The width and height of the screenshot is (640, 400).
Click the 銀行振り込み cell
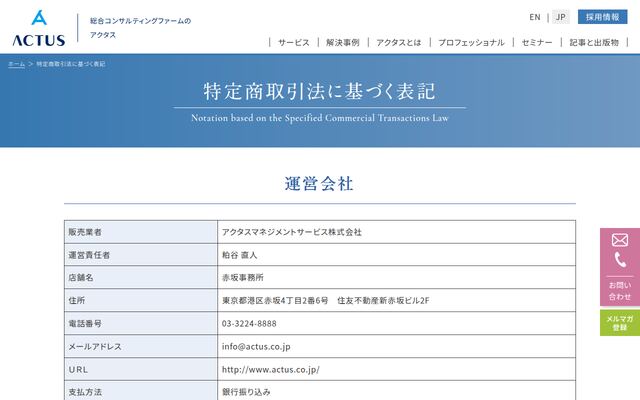click(396, 391)
